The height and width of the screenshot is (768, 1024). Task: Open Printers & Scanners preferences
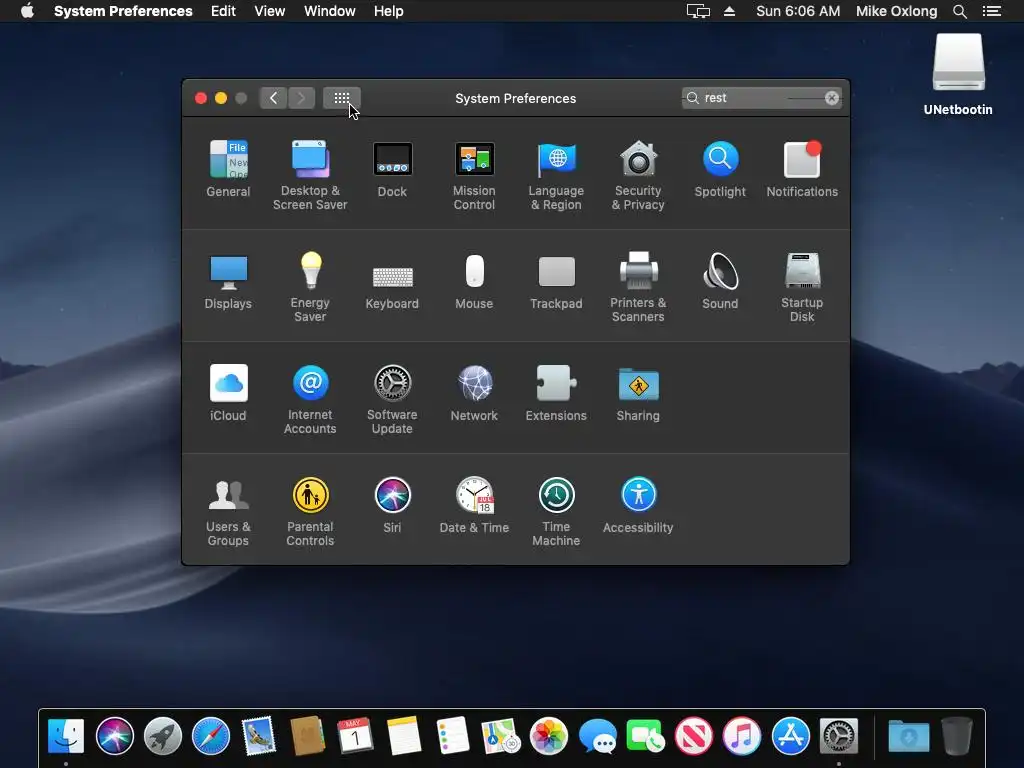pos(638,287)
